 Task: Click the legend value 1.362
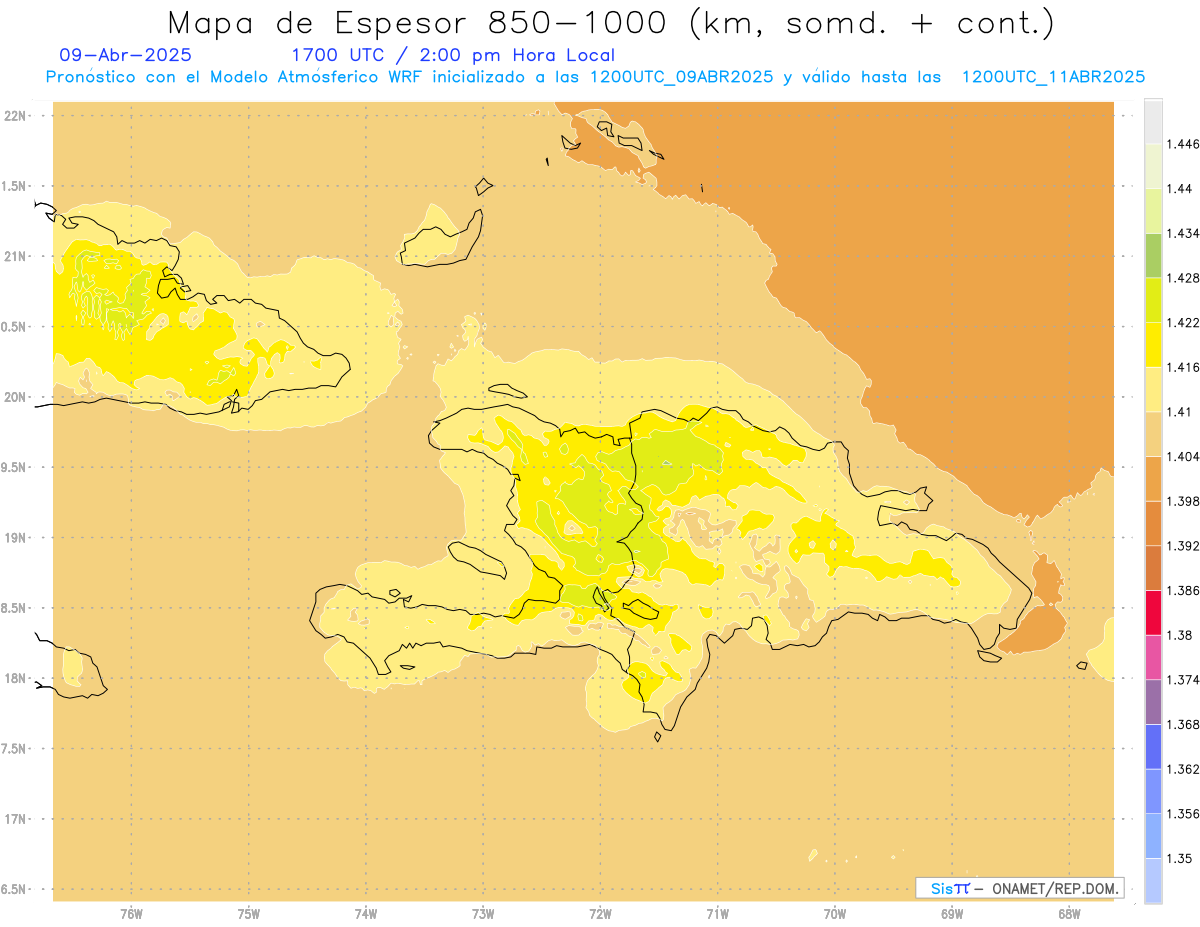[1182, 769]
